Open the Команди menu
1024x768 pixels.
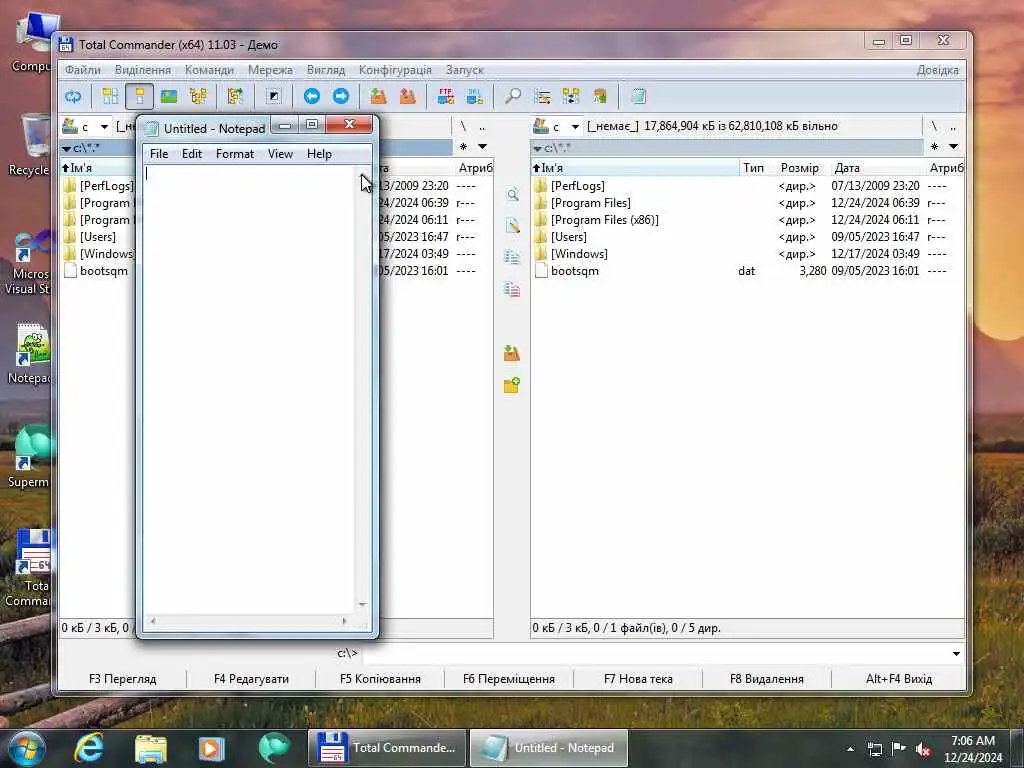(210, 70)
